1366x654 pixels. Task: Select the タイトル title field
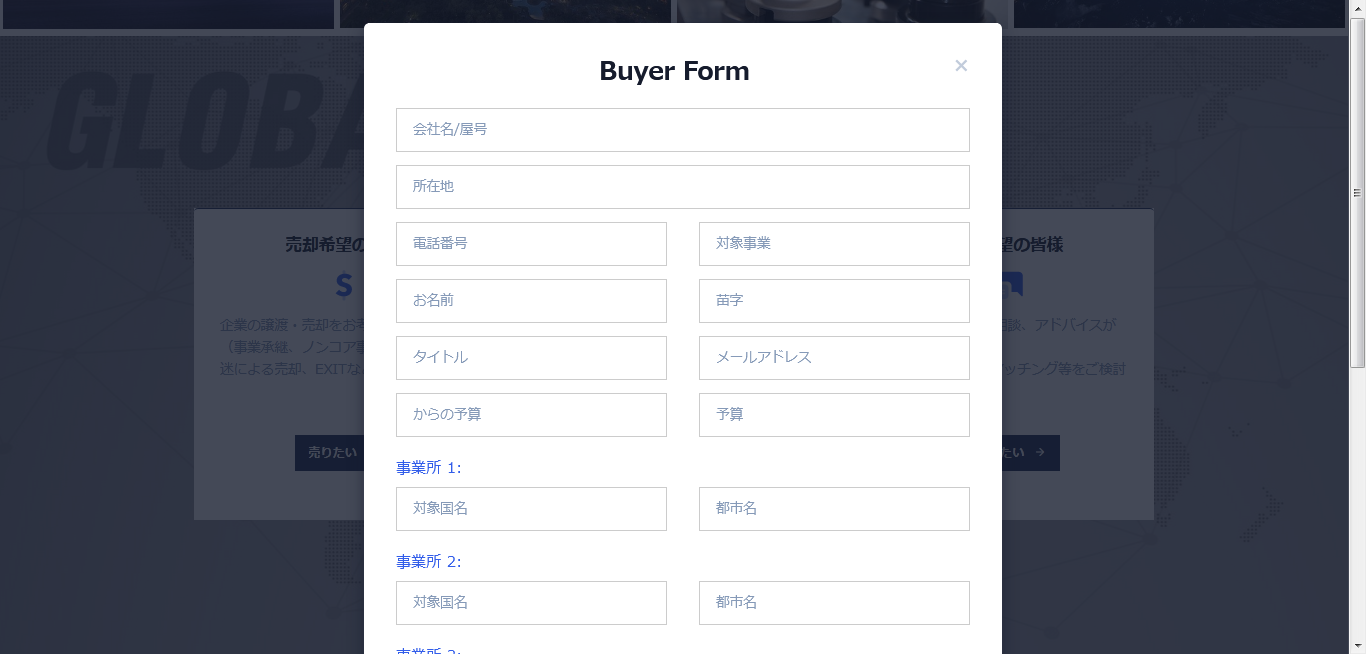point(531,358)
